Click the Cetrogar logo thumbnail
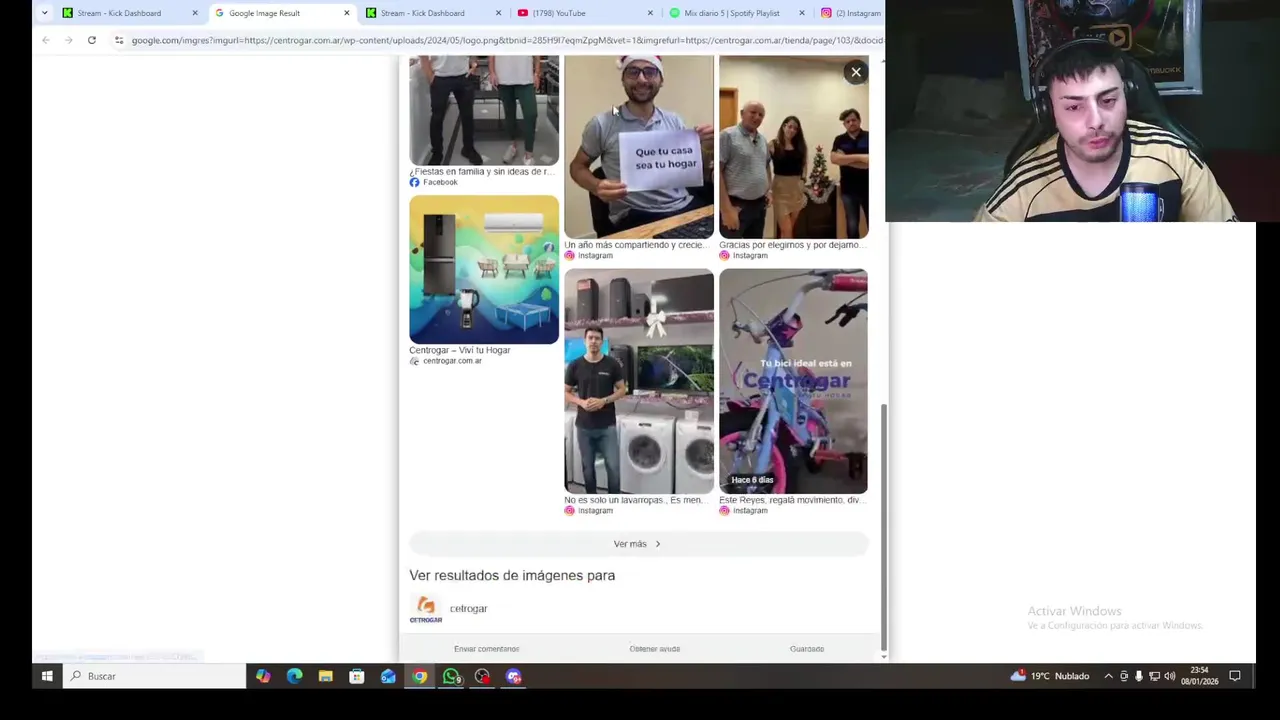1280x720 pixels. point(426,609)
